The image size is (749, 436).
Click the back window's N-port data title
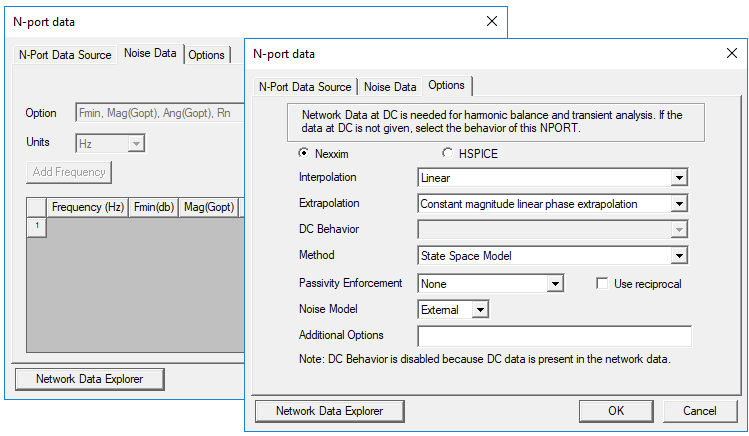(x=44, y=22)
